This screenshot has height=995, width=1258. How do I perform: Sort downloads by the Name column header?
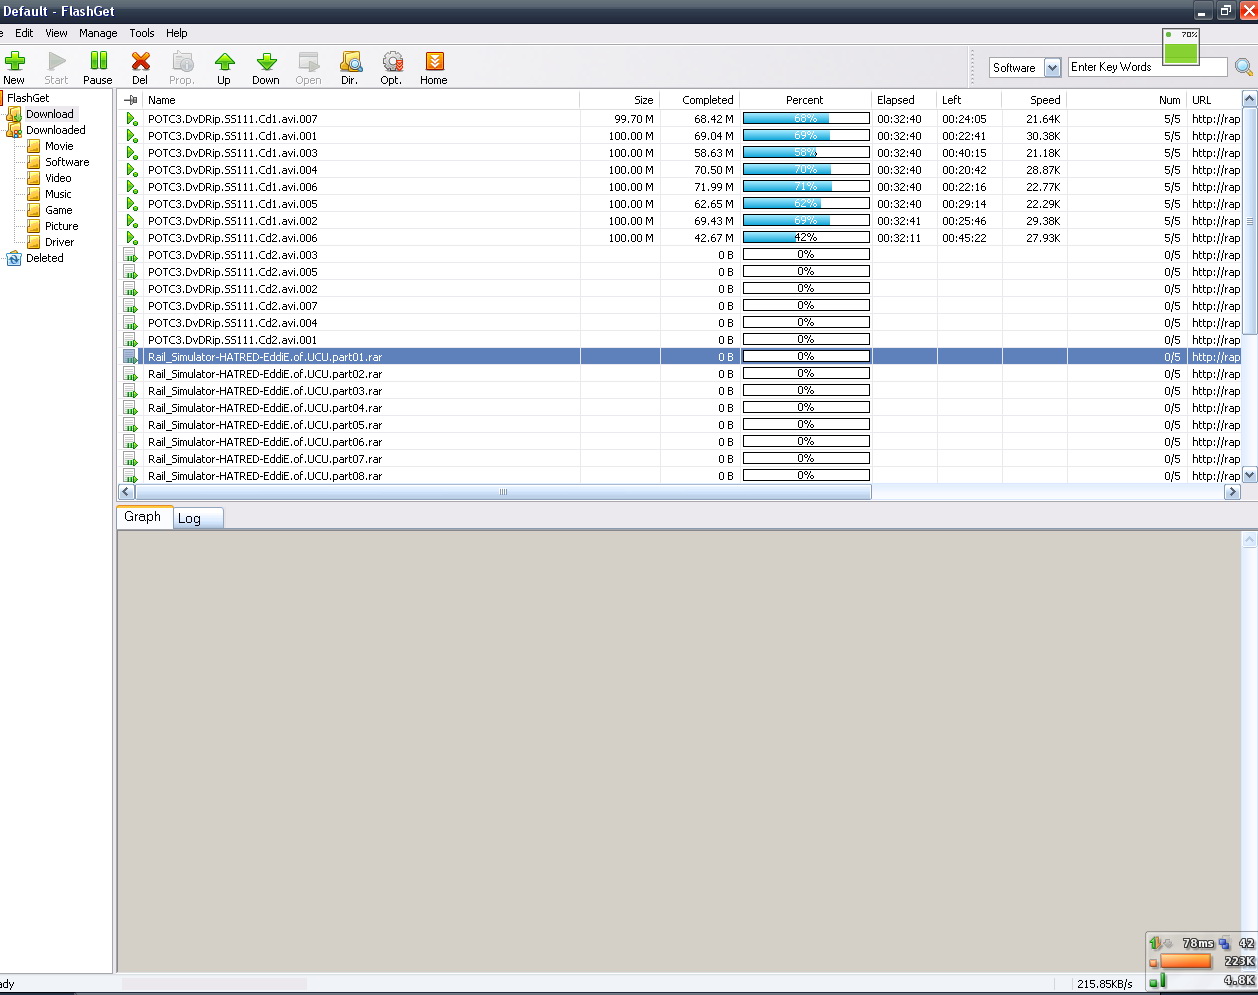361,100
